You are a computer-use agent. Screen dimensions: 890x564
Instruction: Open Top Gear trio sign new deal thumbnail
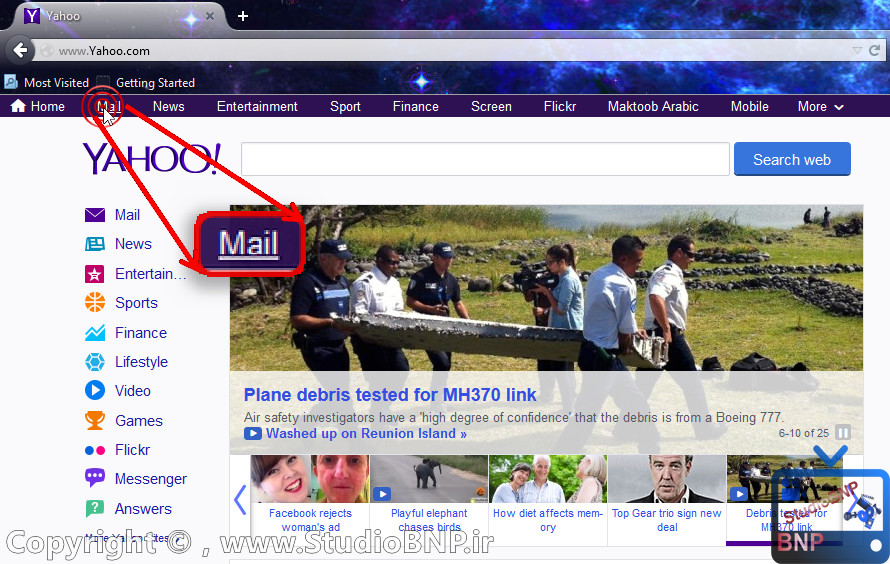tap(667, 479)
